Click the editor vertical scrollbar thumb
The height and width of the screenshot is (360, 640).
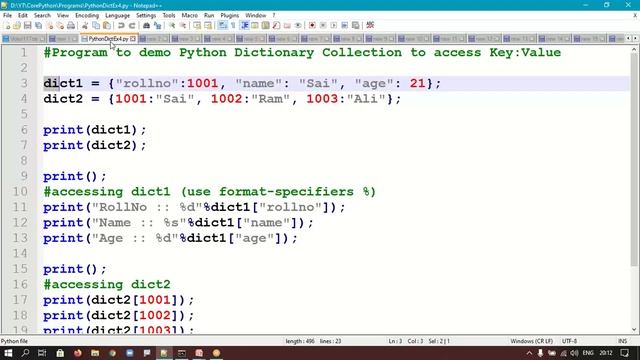tap(634, 159)
